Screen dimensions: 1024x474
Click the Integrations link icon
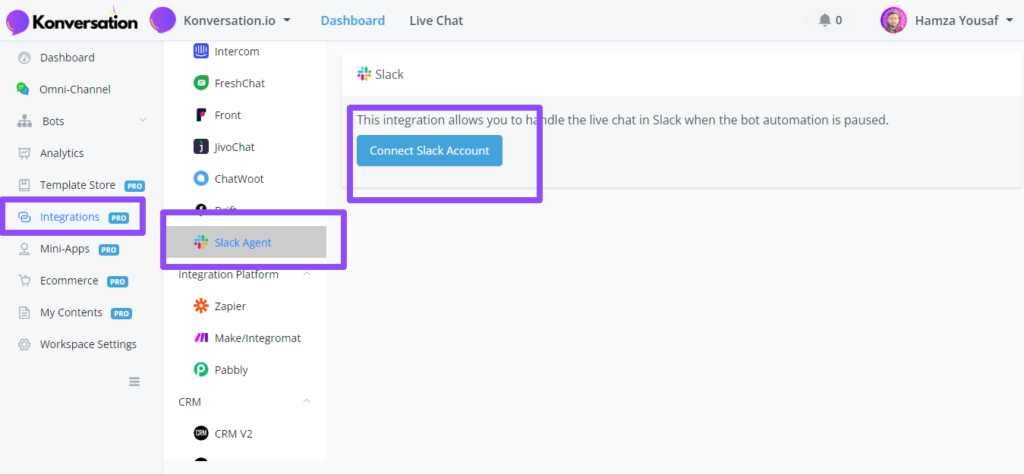24,217
